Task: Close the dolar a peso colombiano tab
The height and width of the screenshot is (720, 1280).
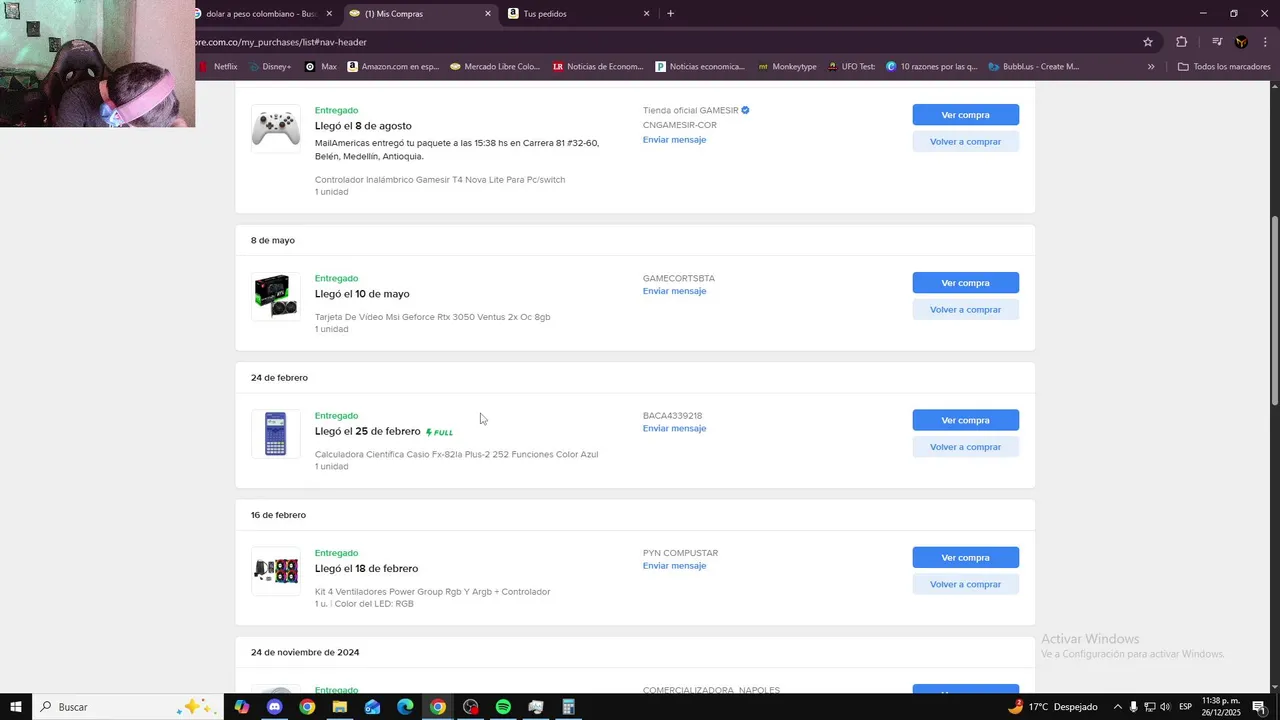Action: click(x=329, y=14)
